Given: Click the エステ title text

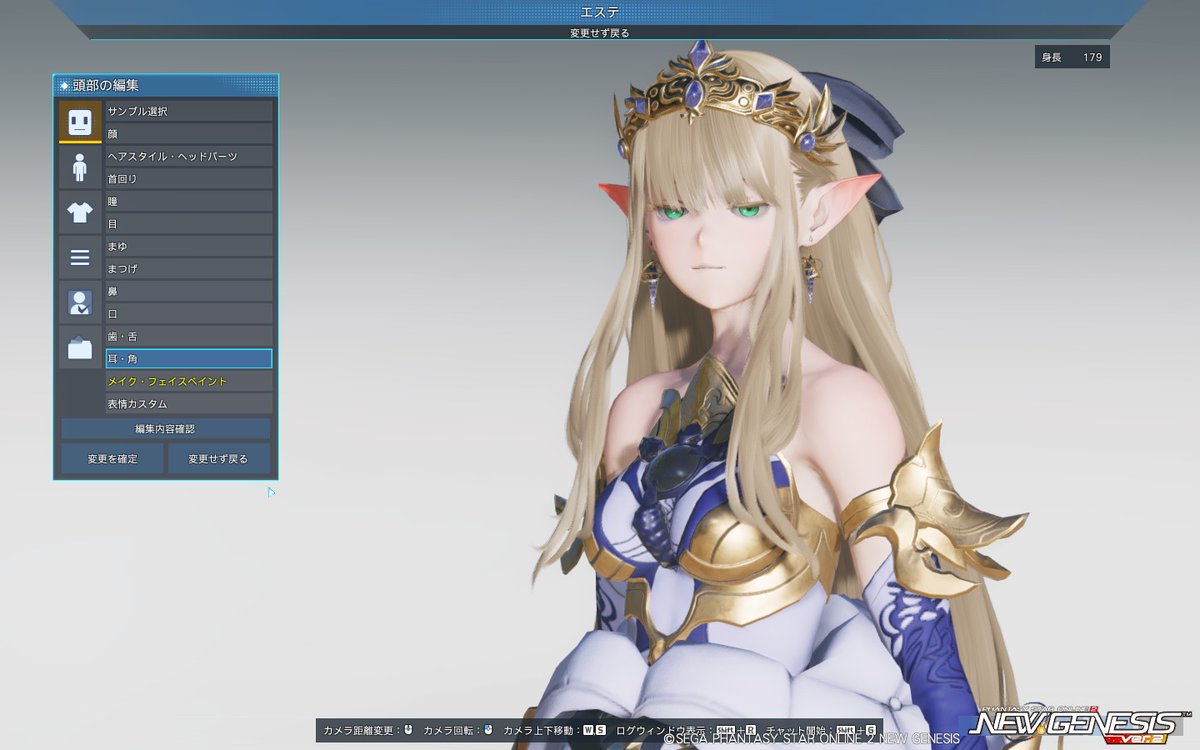Looking at the screenshot, I should (600, 12).
